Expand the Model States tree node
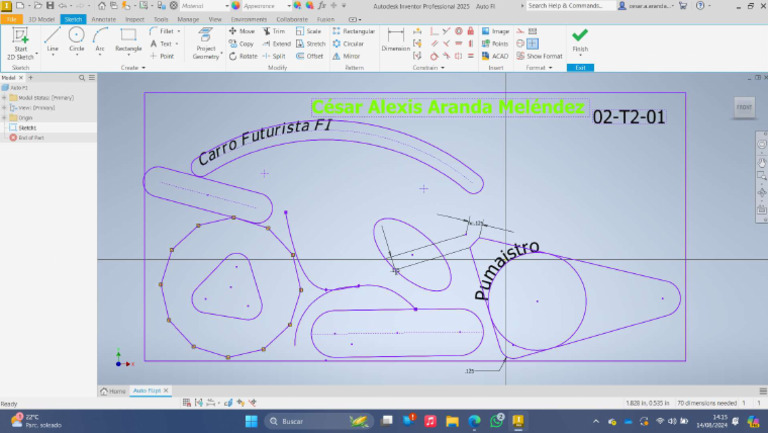 tap(4, 97)
